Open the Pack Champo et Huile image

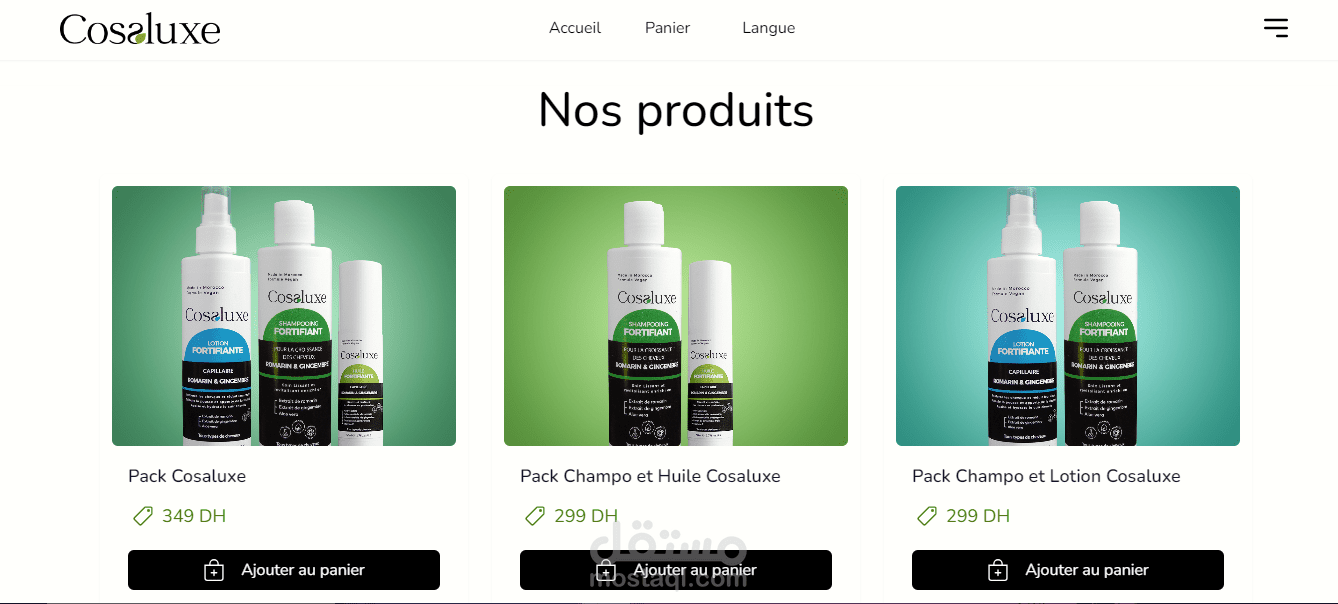tap(676, 316)
